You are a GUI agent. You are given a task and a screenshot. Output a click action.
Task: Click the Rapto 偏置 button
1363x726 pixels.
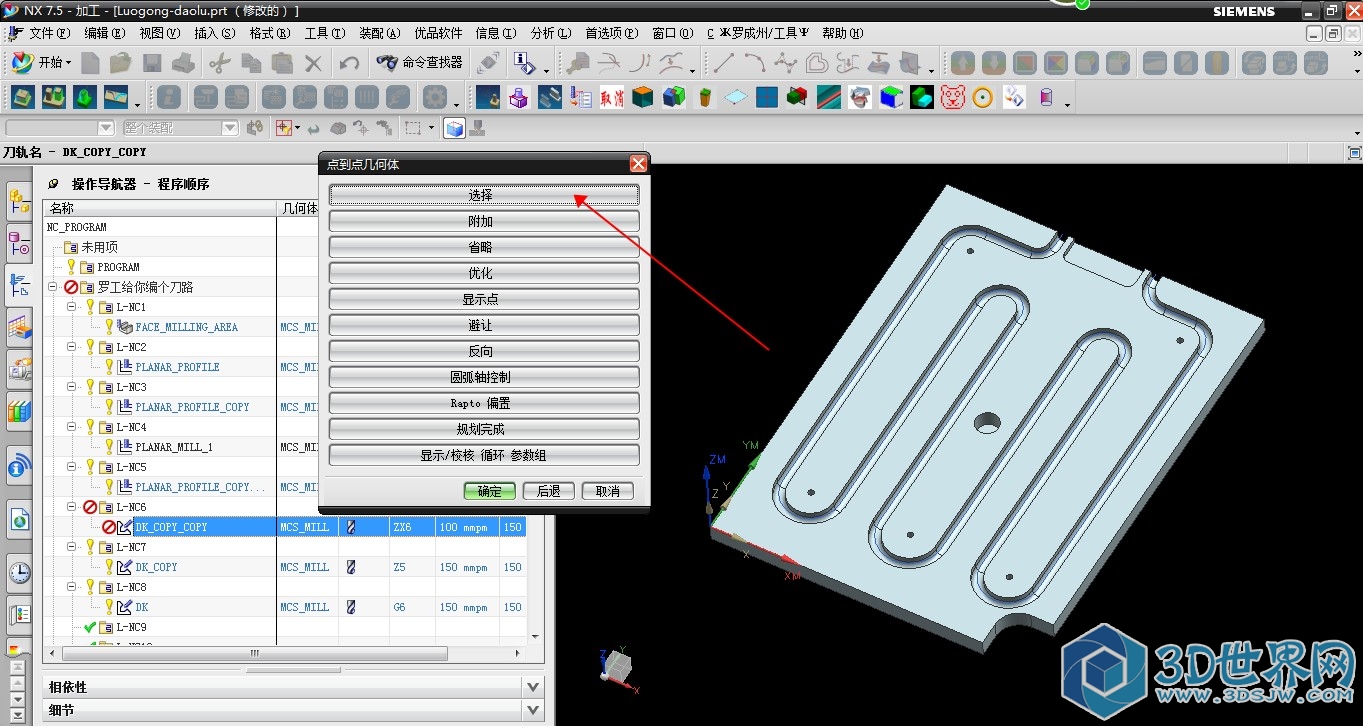tap(484, 403)
